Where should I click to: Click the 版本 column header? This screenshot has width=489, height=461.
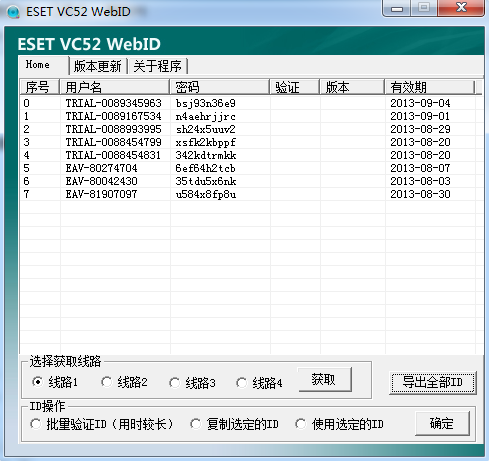(352, 87)
